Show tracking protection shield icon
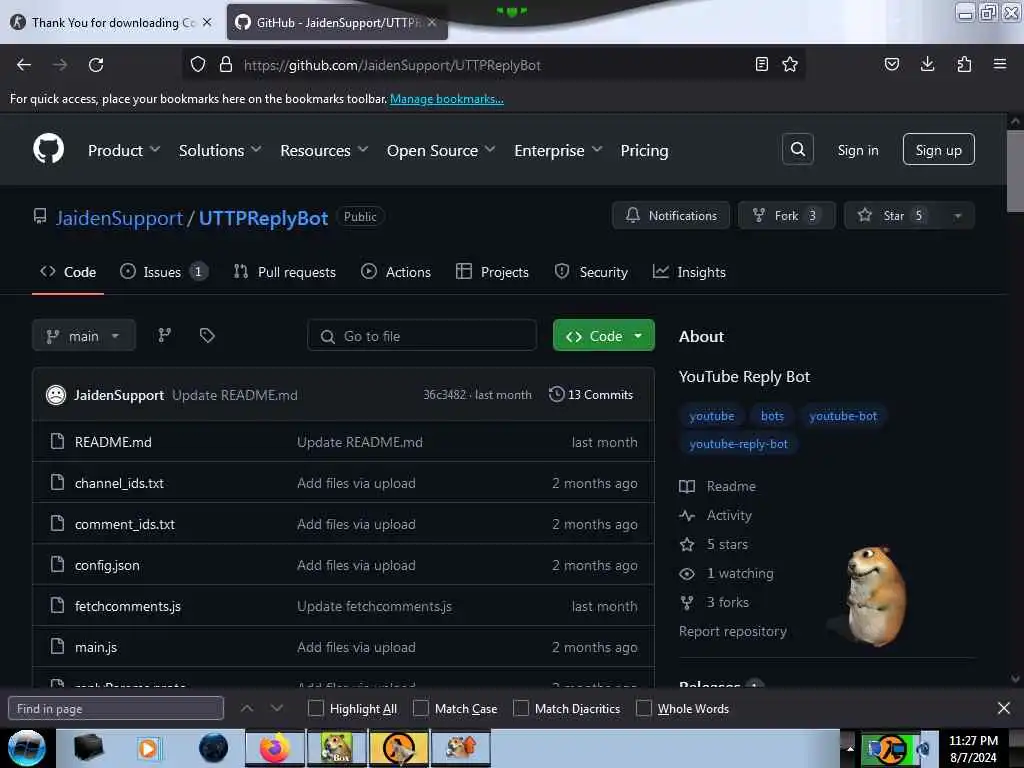The height and width of the screenshot is (768, 1024). pyautogui.click(x=198, y=65)
